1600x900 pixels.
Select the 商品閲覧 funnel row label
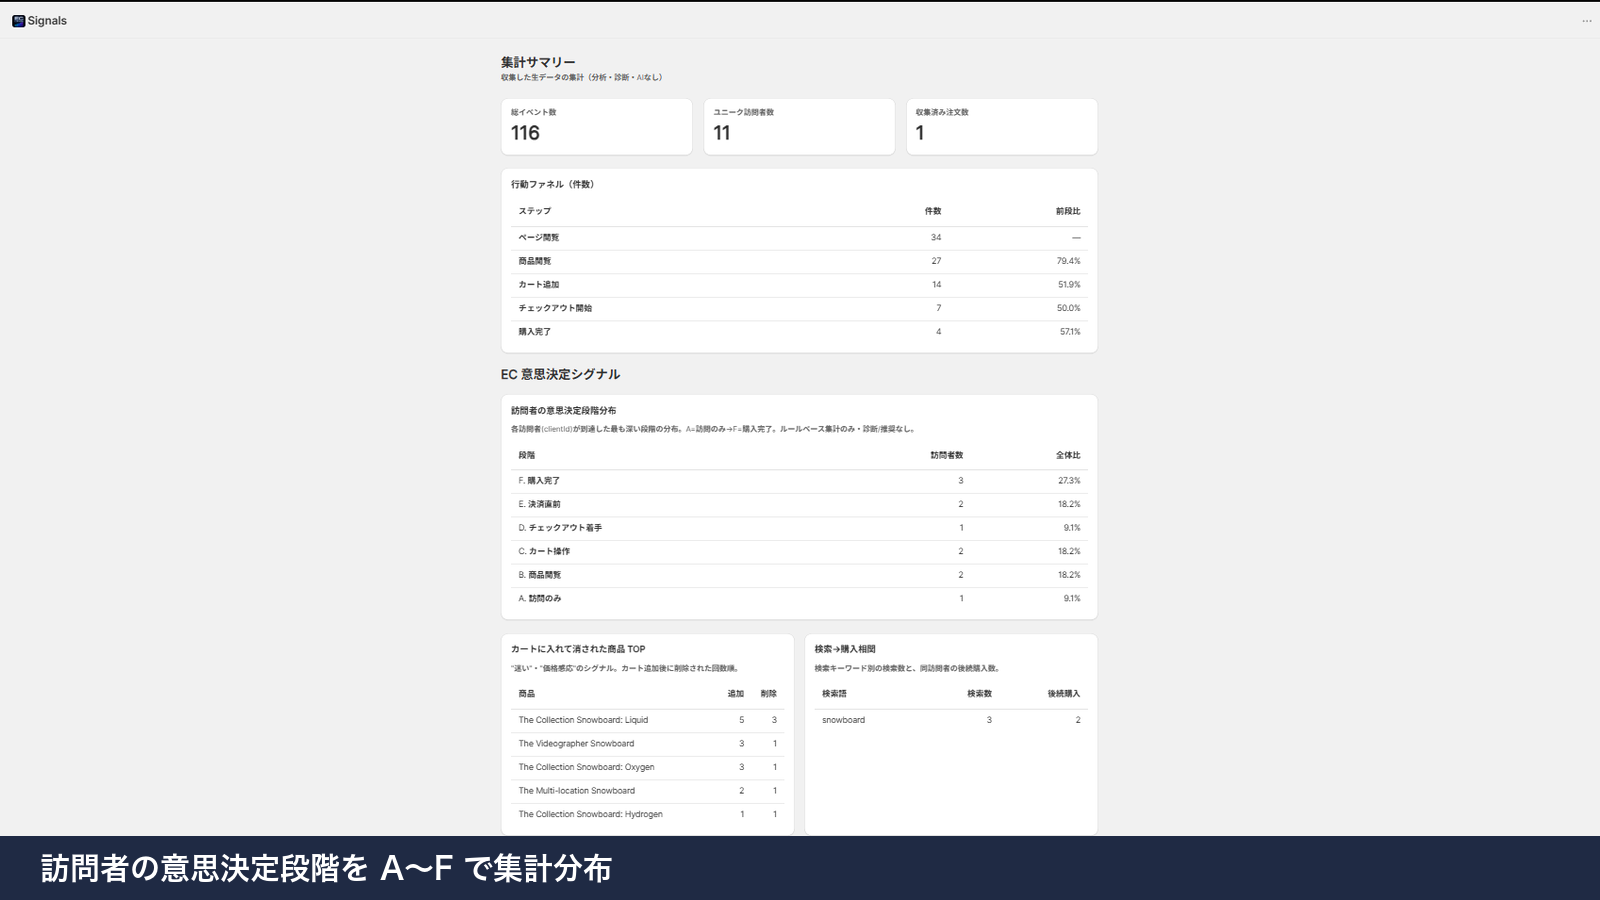click(x=535, y=261)
